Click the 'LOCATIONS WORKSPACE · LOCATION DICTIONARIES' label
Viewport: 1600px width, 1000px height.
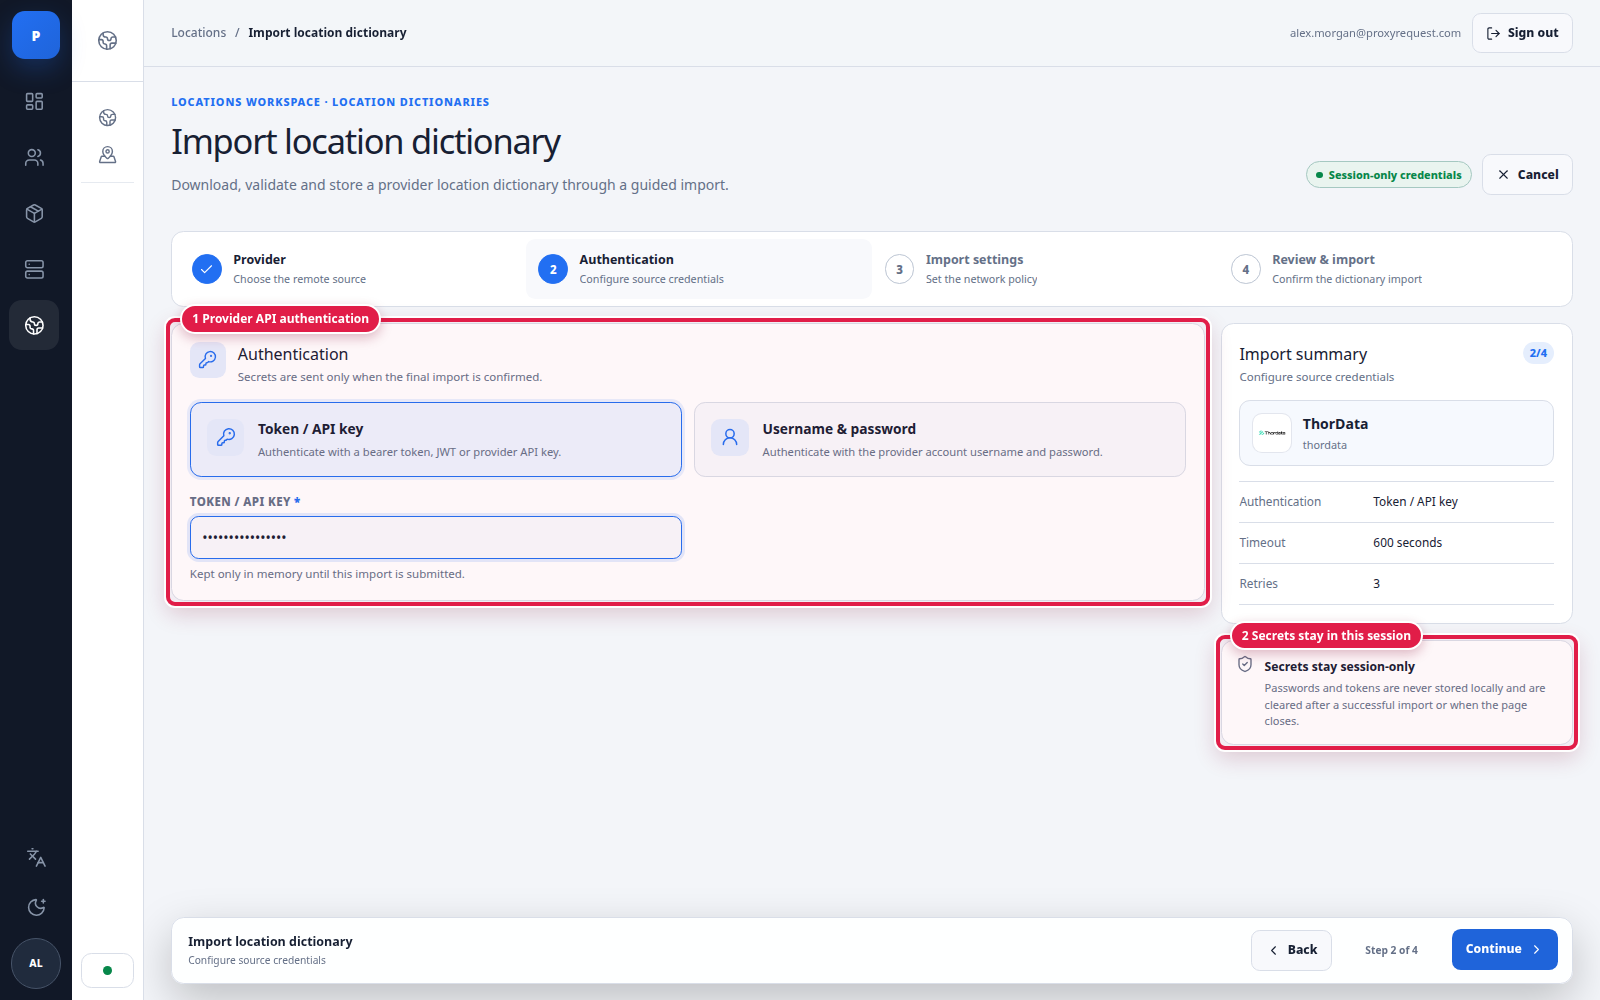330,102
